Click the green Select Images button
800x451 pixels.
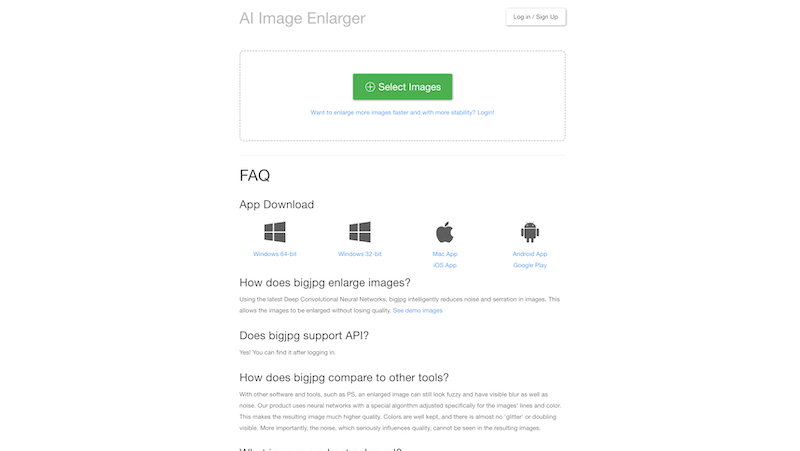tap(403, 87)
